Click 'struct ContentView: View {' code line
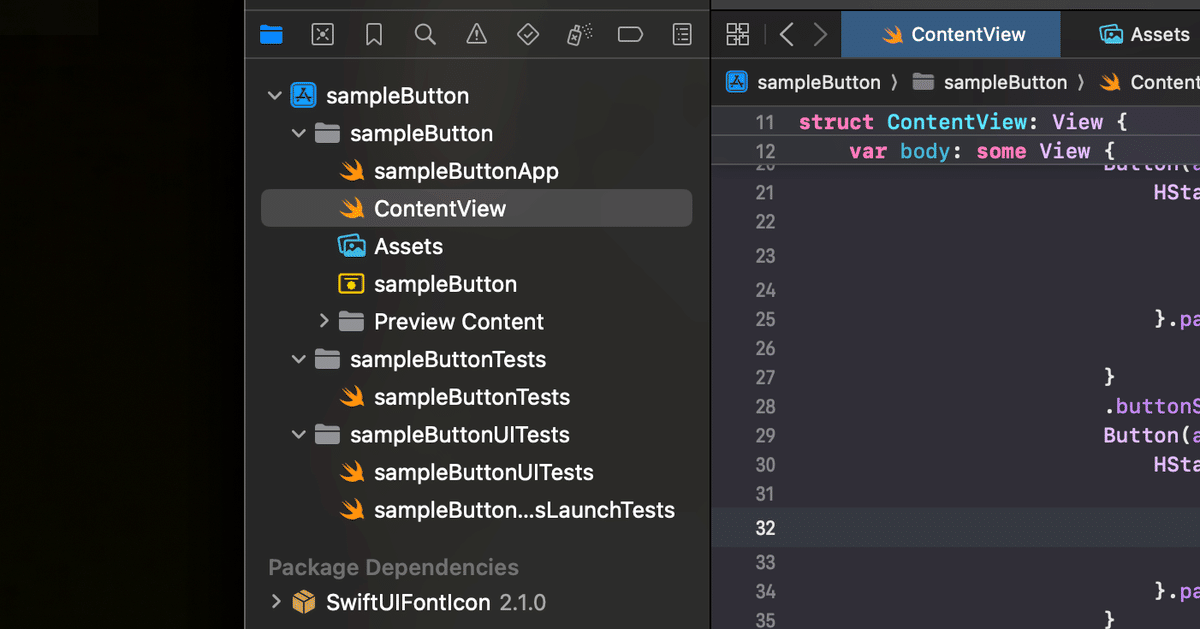This screenshot has width=1200, height=629. pos(963,122)
